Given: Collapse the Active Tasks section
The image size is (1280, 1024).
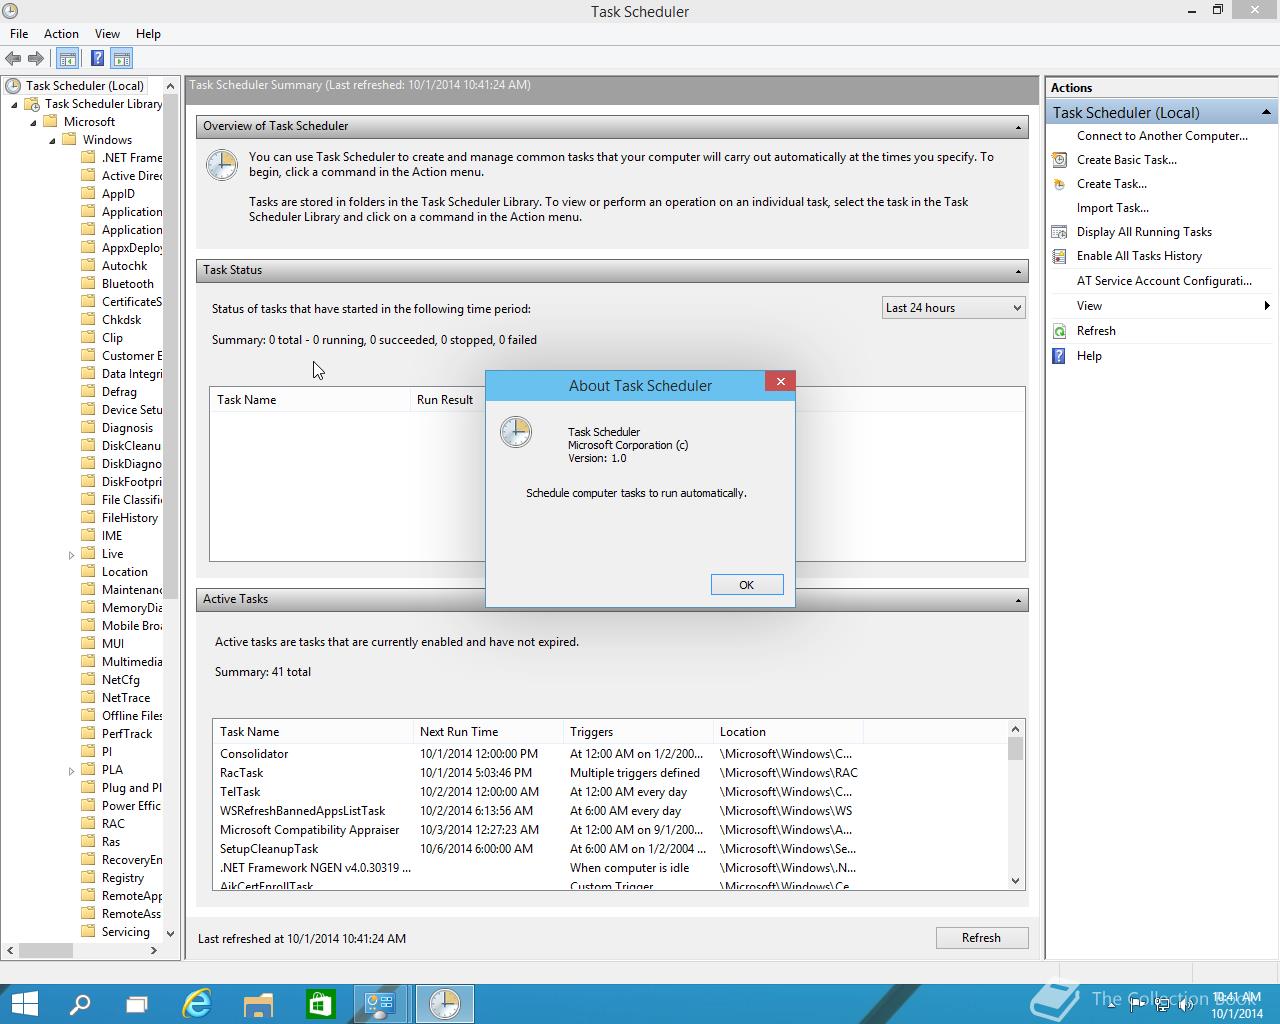Looking at the screenshot, I should click(1018, 600).
